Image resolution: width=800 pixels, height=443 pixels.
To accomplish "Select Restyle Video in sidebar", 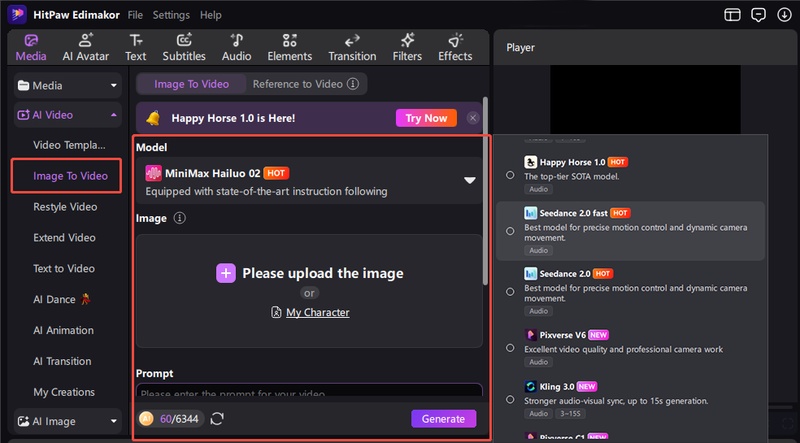I will tap(65, 207).
